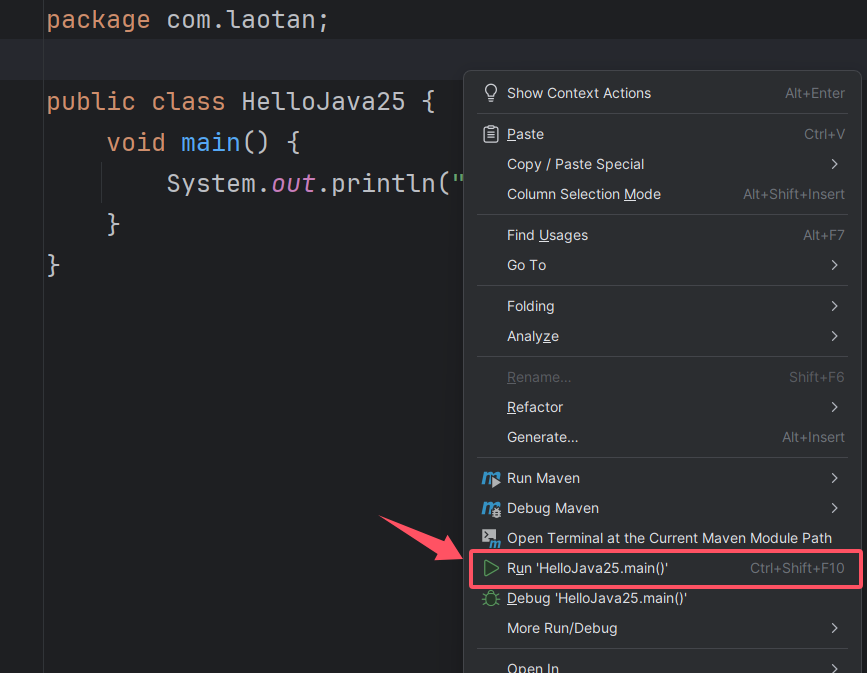Expand the Copy / Paste Special chevron
The height and width of the screenshot is (673, 867).
[x=834, y=164]
